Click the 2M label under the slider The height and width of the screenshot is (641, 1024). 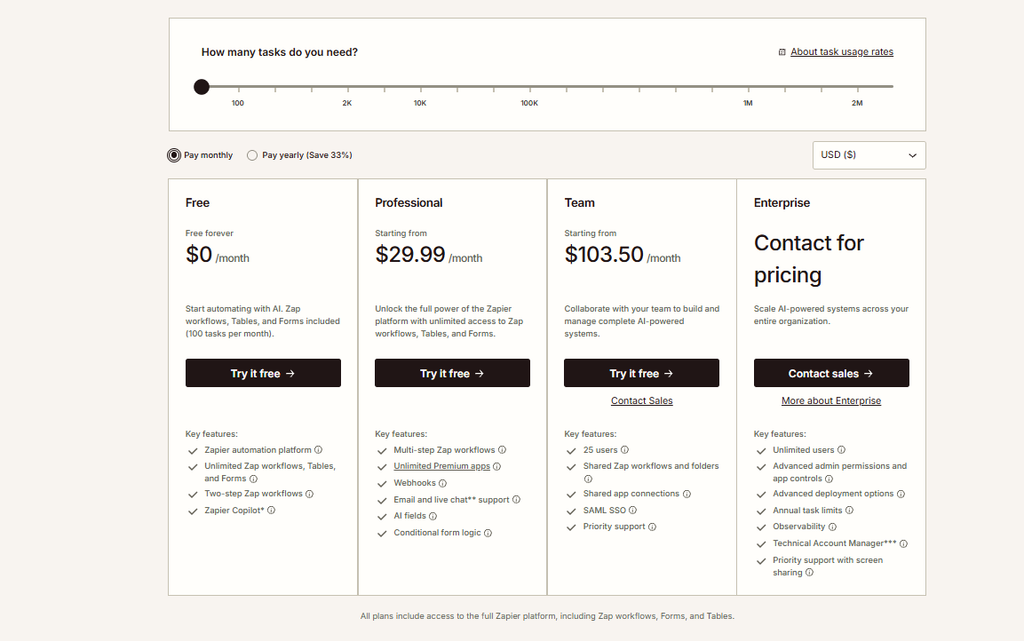(x=857, y=103)
